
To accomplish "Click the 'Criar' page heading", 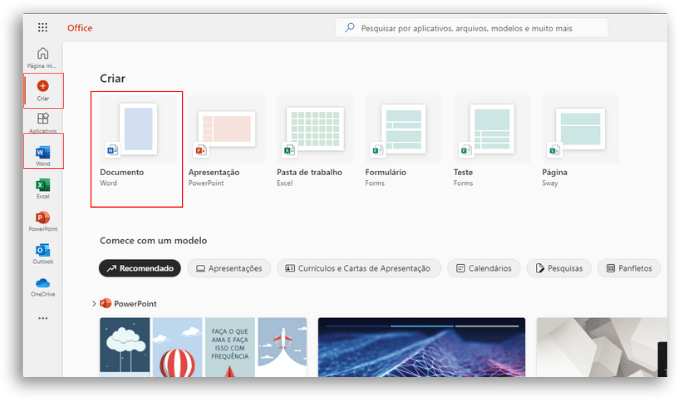I will point(112,79).
